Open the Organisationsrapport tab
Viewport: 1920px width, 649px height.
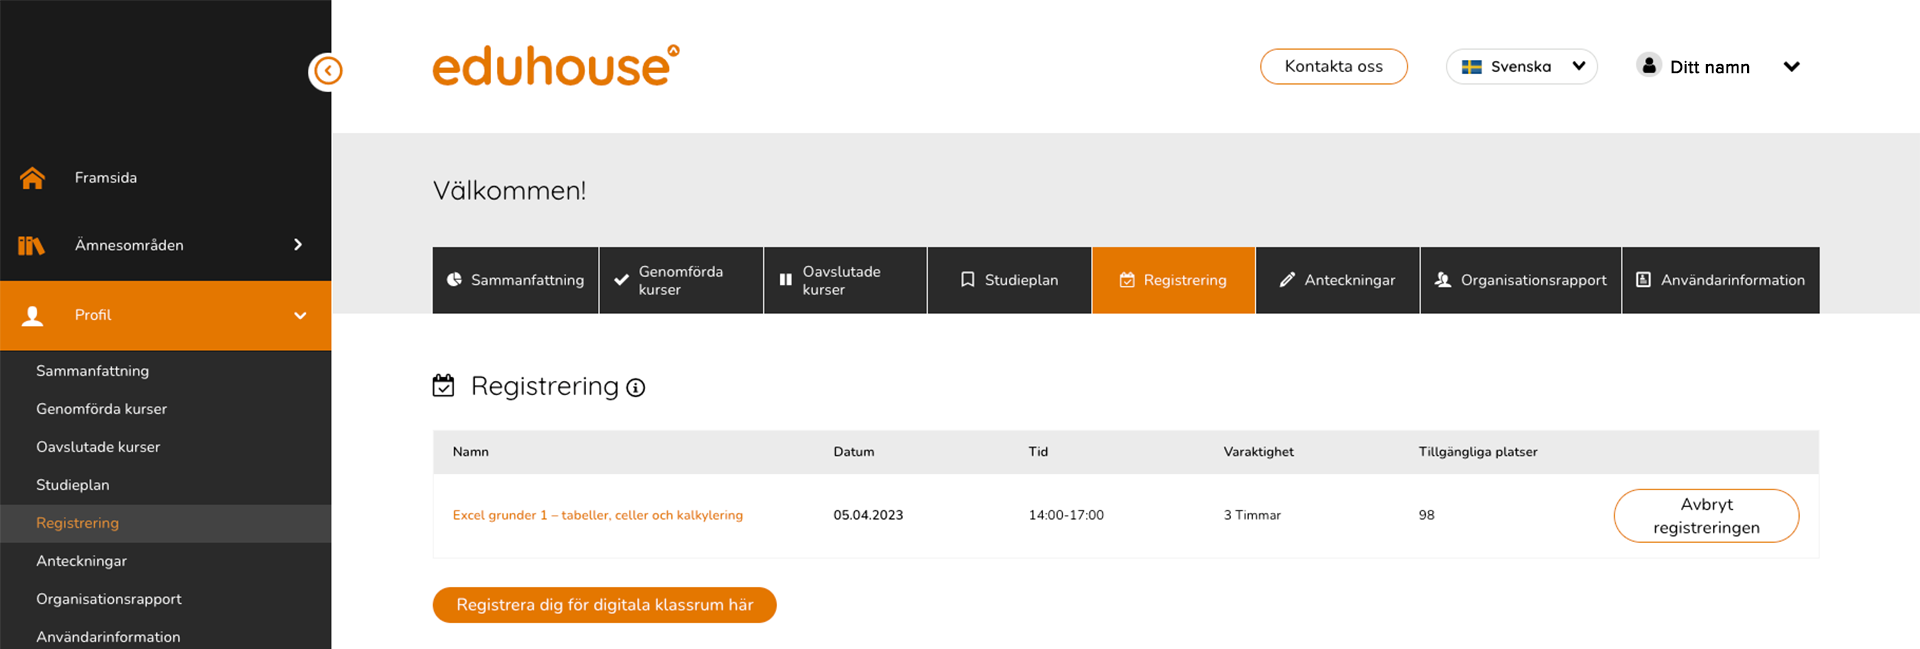point(1520,280)
